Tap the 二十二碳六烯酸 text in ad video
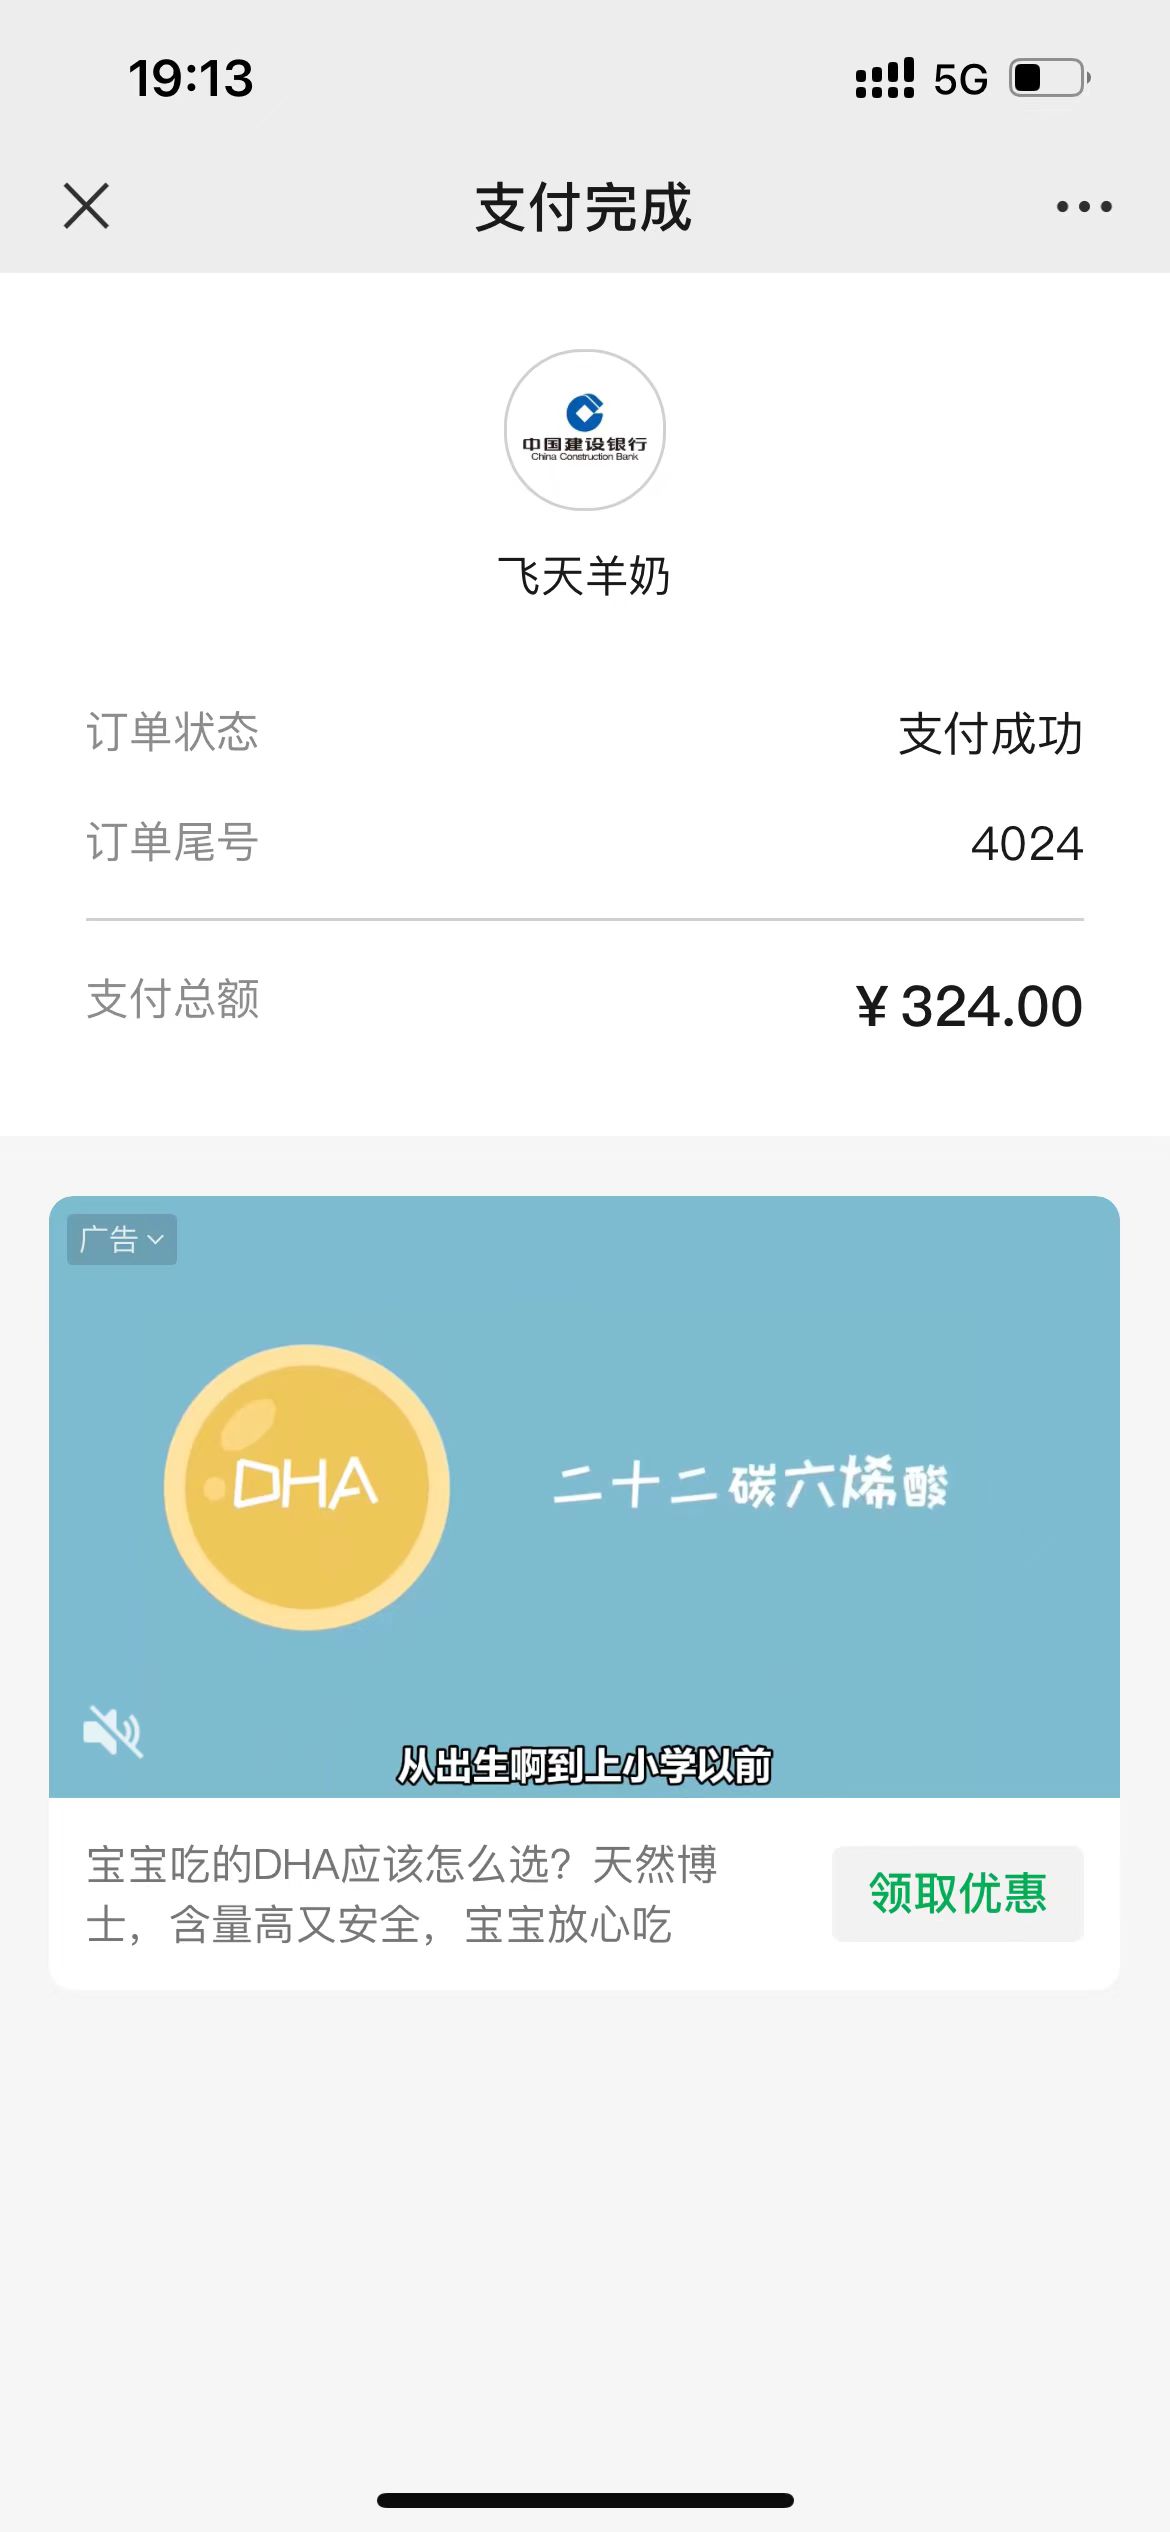Image resolution: width=1170 pixels, height=2532 pixels. pos(750,1484)
